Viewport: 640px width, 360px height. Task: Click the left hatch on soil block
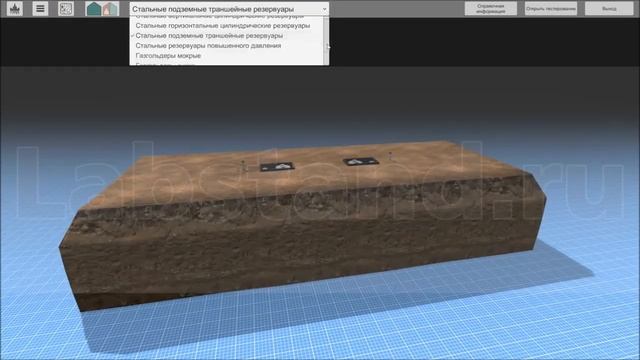277,167
